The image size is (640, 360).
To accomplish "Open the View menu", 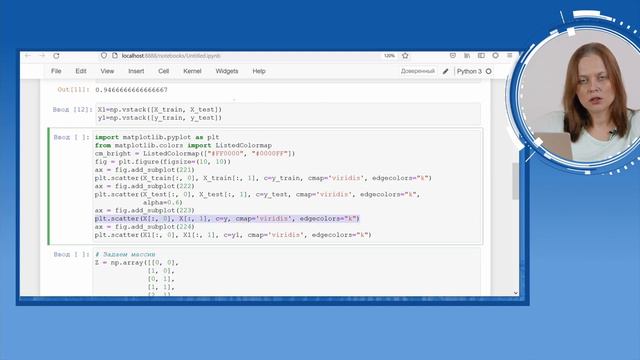I will coord(107,71).
